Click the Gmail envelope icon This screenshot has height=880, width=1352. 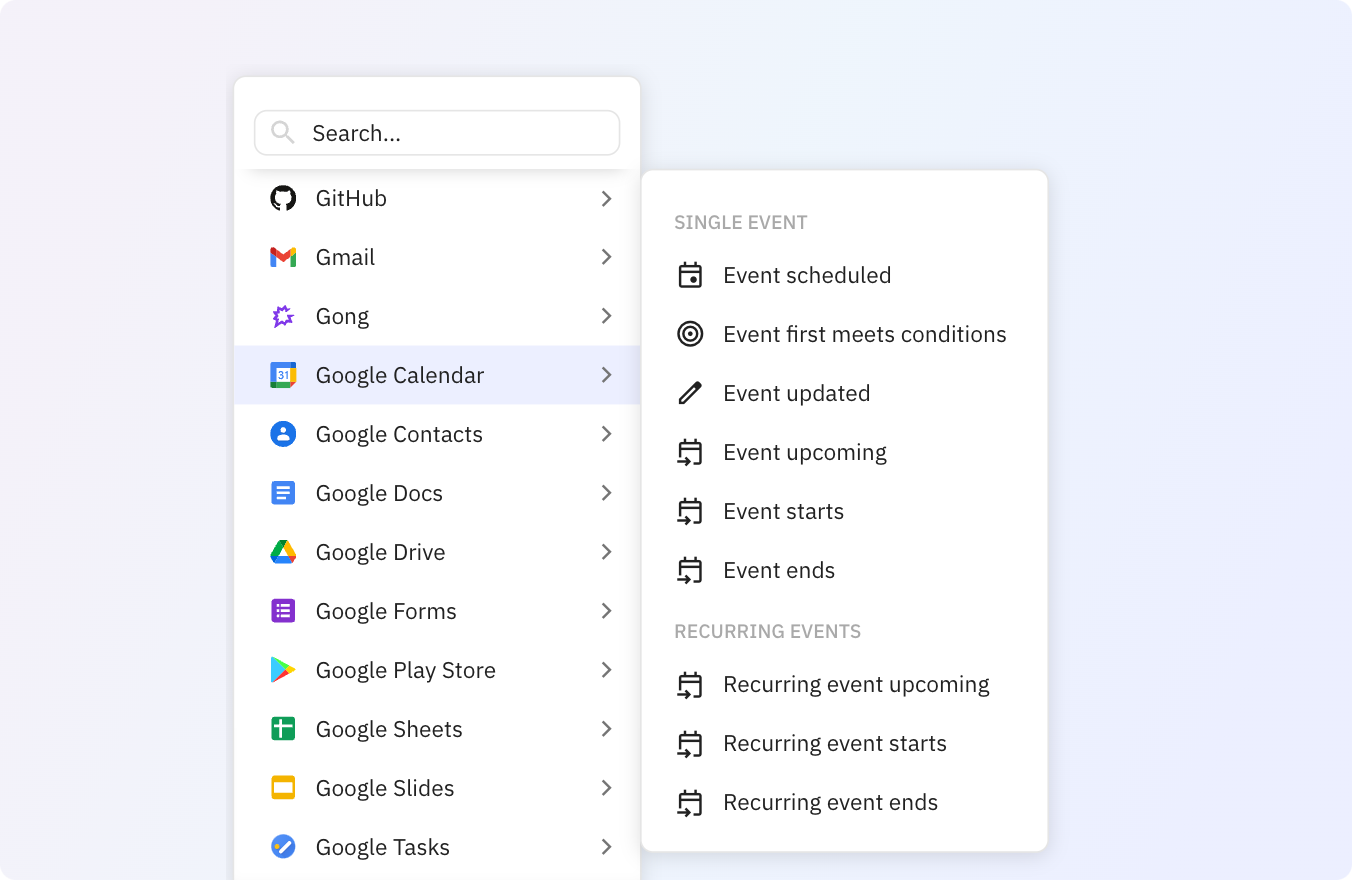(283, 257)
